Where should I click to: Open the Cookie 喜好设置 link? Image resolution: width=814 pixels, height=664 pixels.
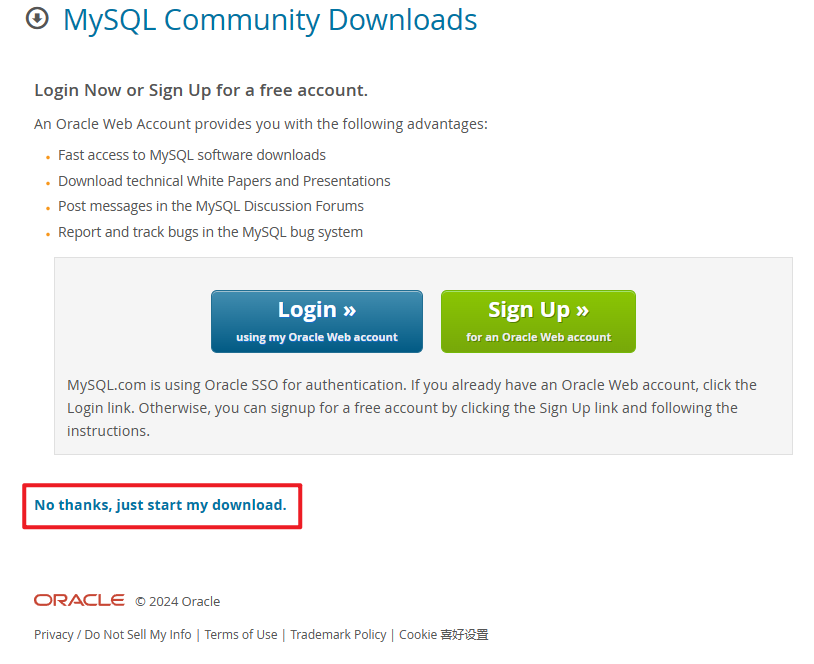point(443,634)
